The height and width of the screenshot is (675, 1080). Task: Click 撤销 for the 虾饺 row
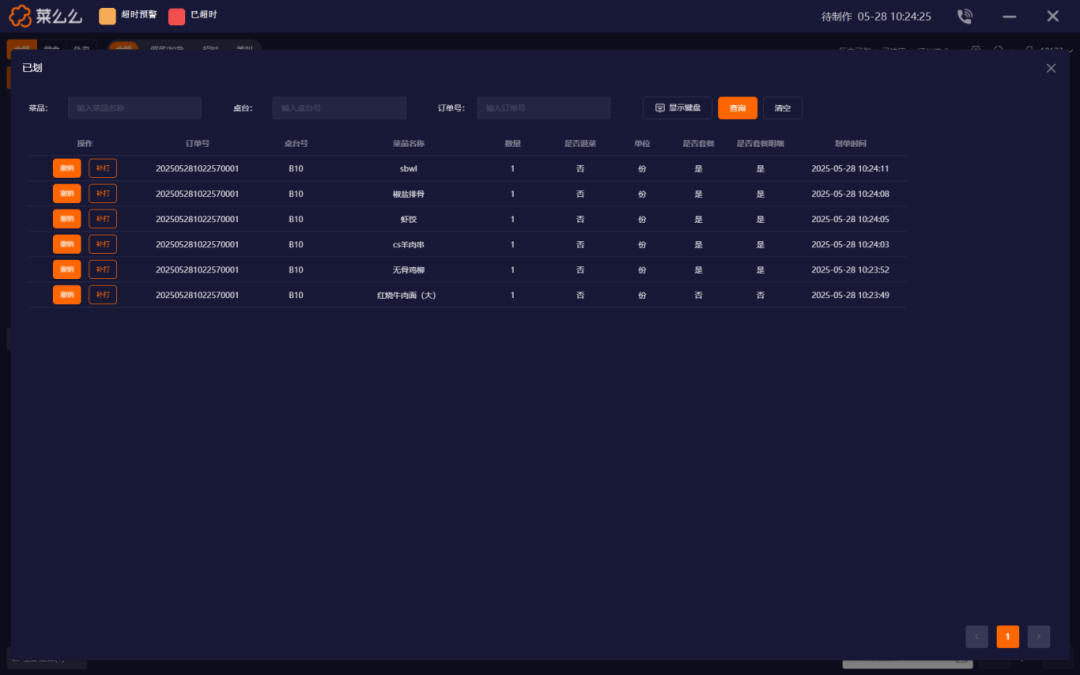[67, 219]
